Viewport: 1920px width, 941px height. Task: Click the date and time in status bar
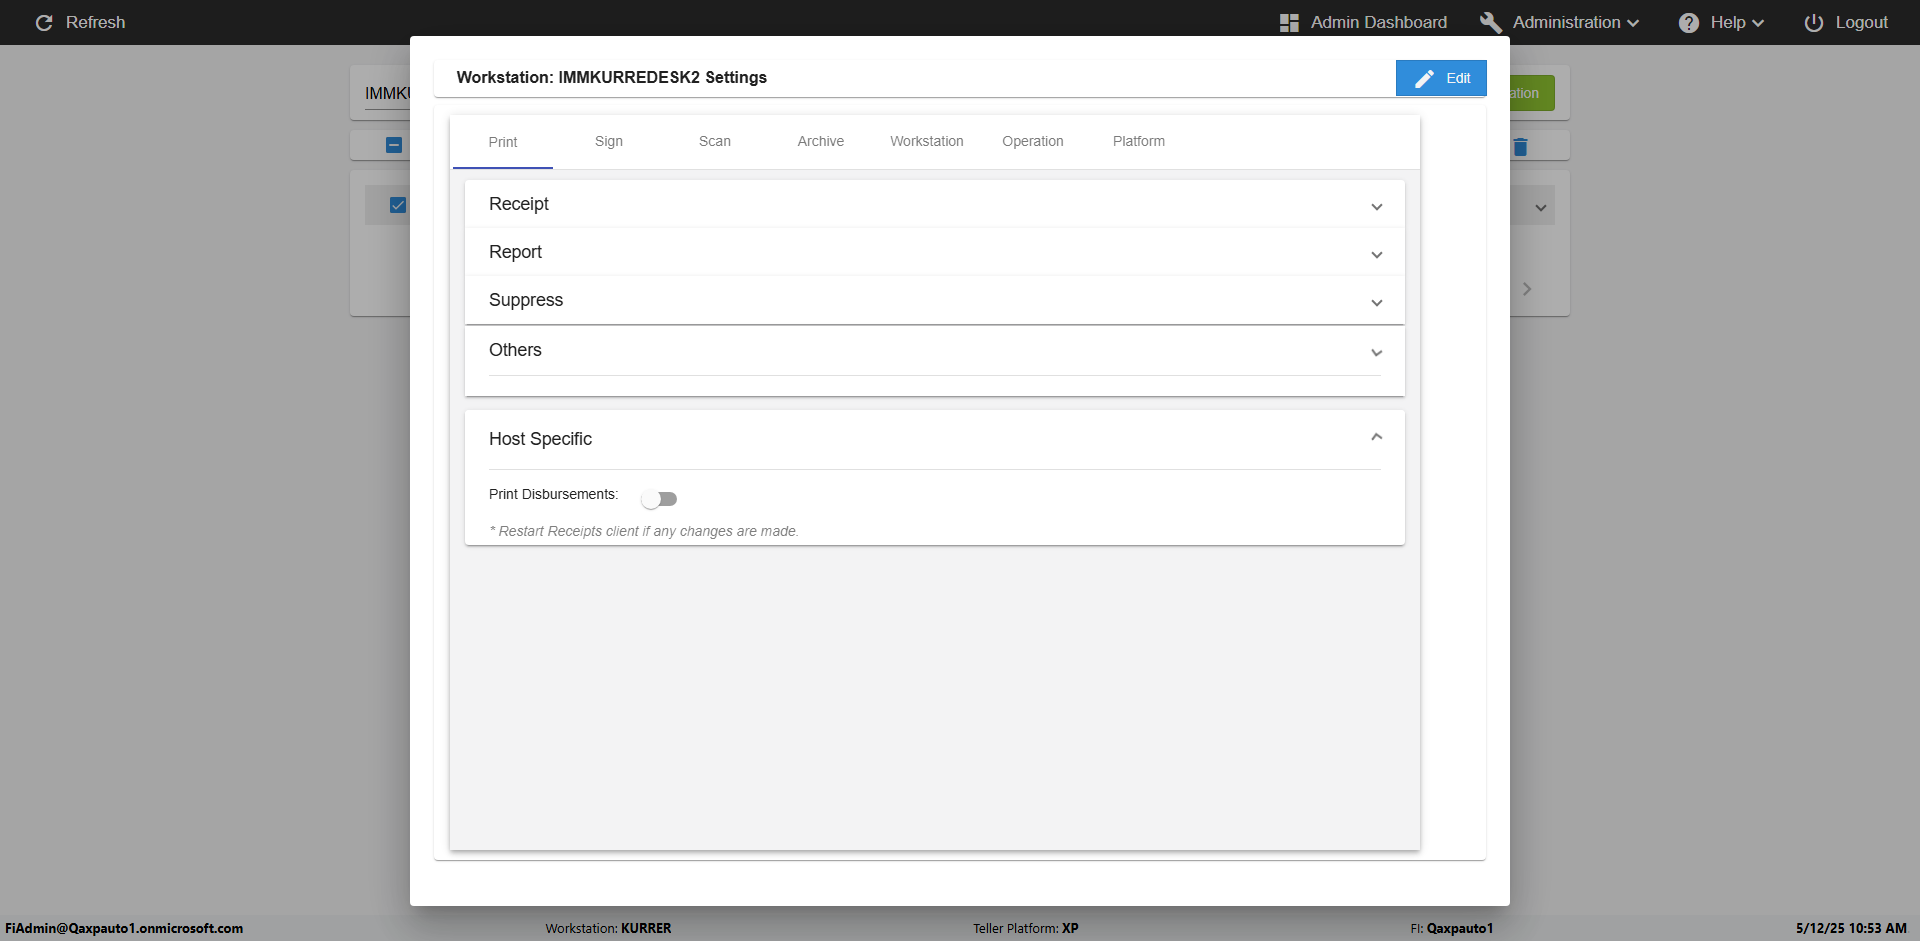[1851, 928]
